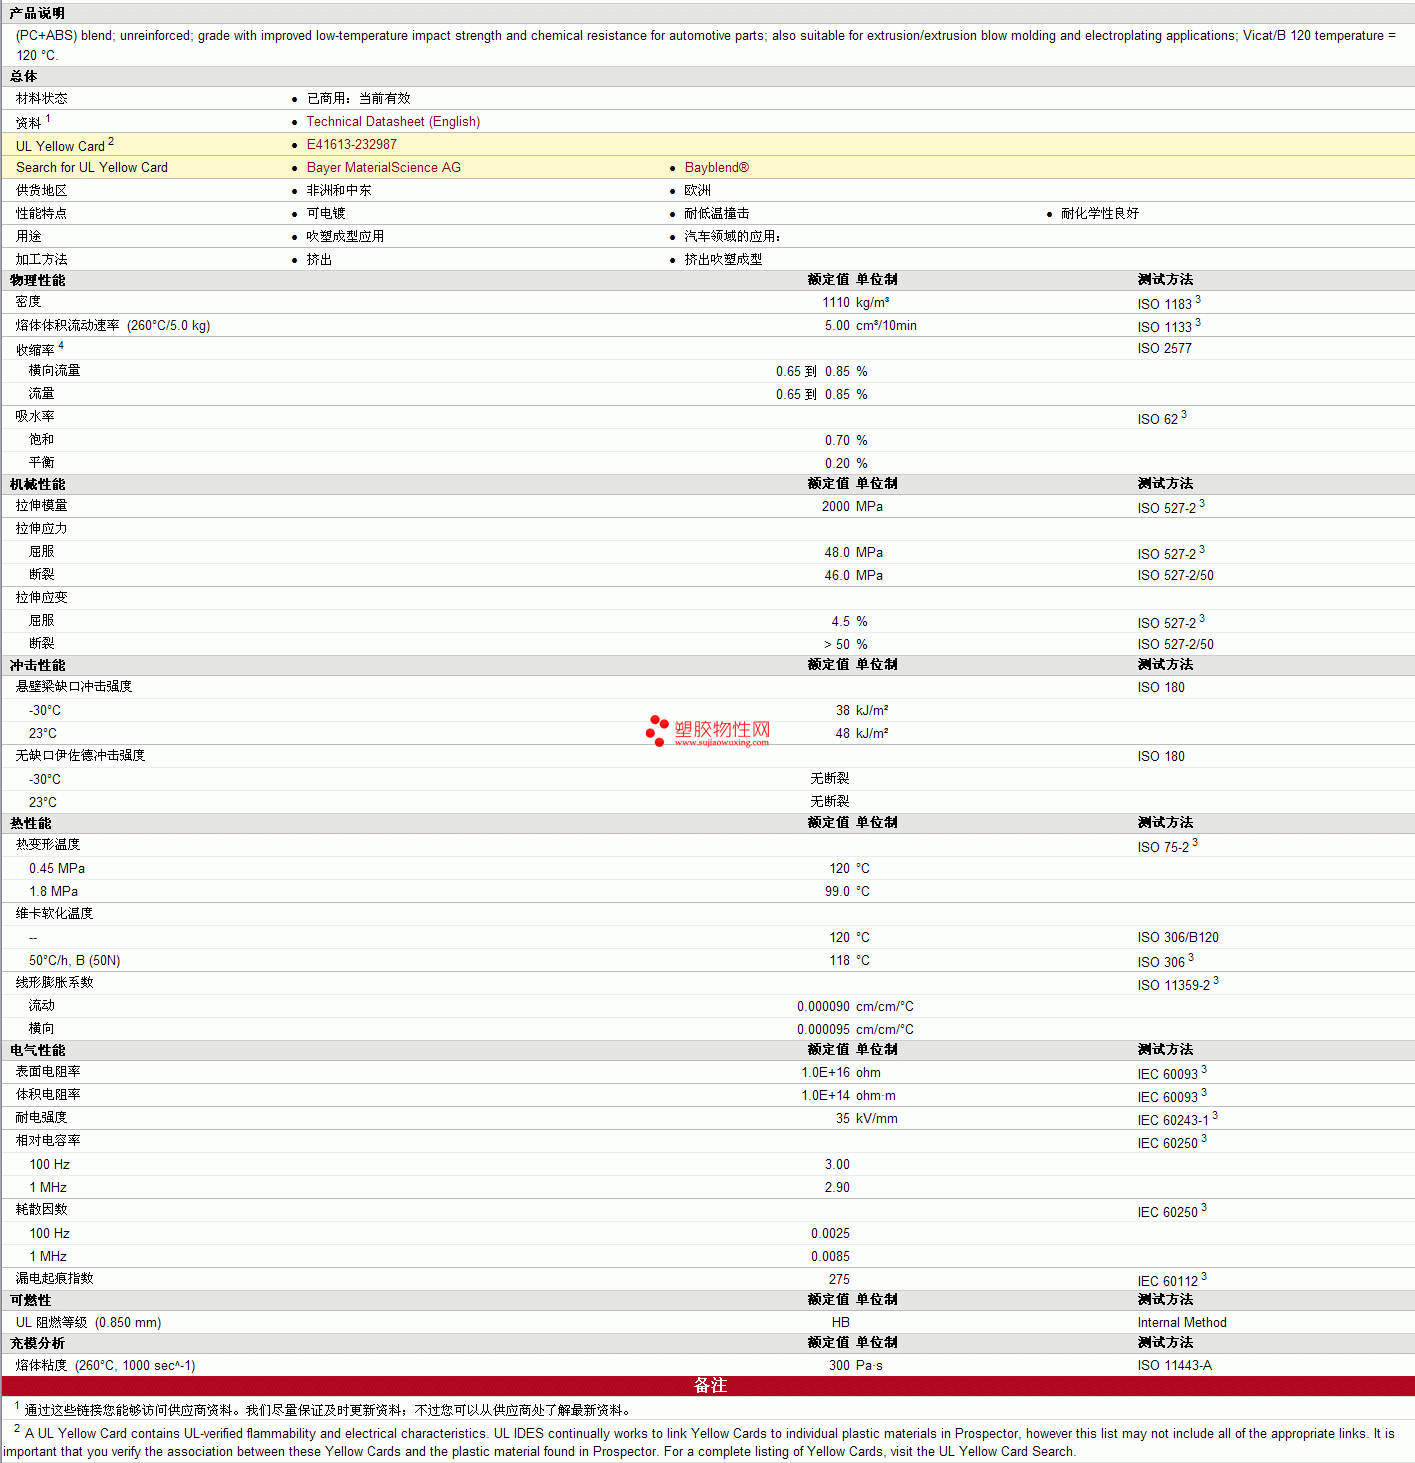Click the IEC 60243-1 test method
Image resolution: width=1415 pixels, height=1463 pixels.
(x=1173, y=1119)
